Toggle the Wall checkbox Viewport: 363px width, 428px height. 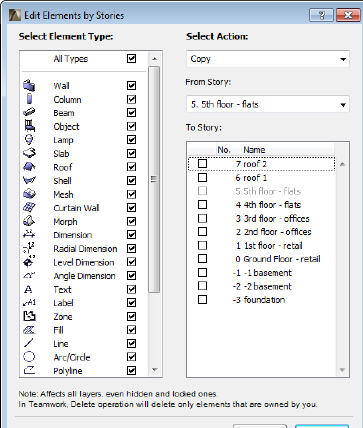[131, 86]
